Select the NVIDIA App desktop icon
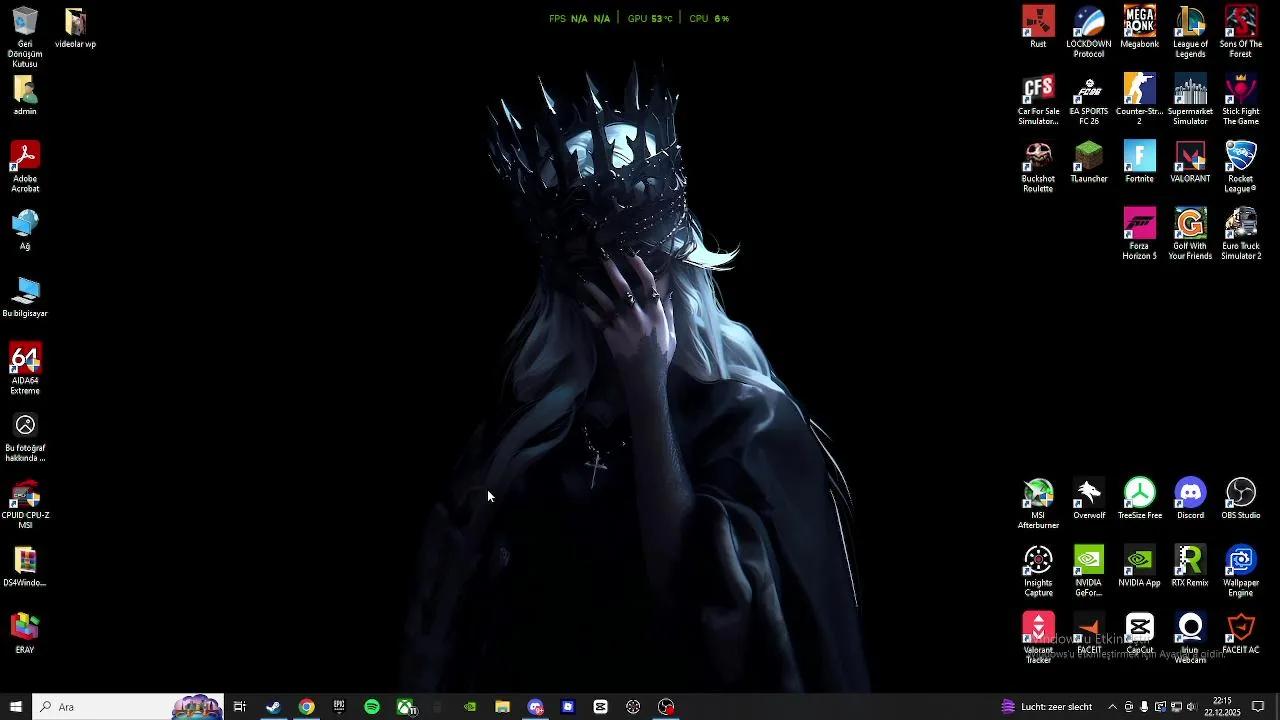The width and height of the screenshot is (1280, 720). click(1139, 566)
